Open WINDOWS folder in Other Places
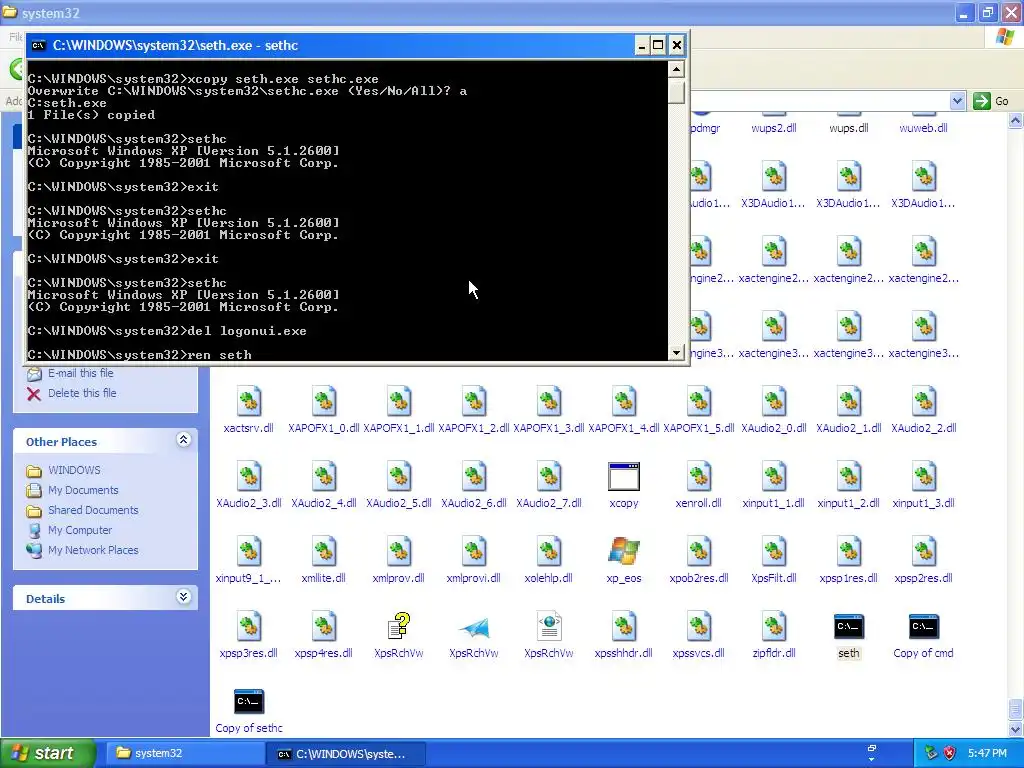Image resolution: width=1024 pixels, height=768 pixels. pyautogui.click(x=74, y=470)
